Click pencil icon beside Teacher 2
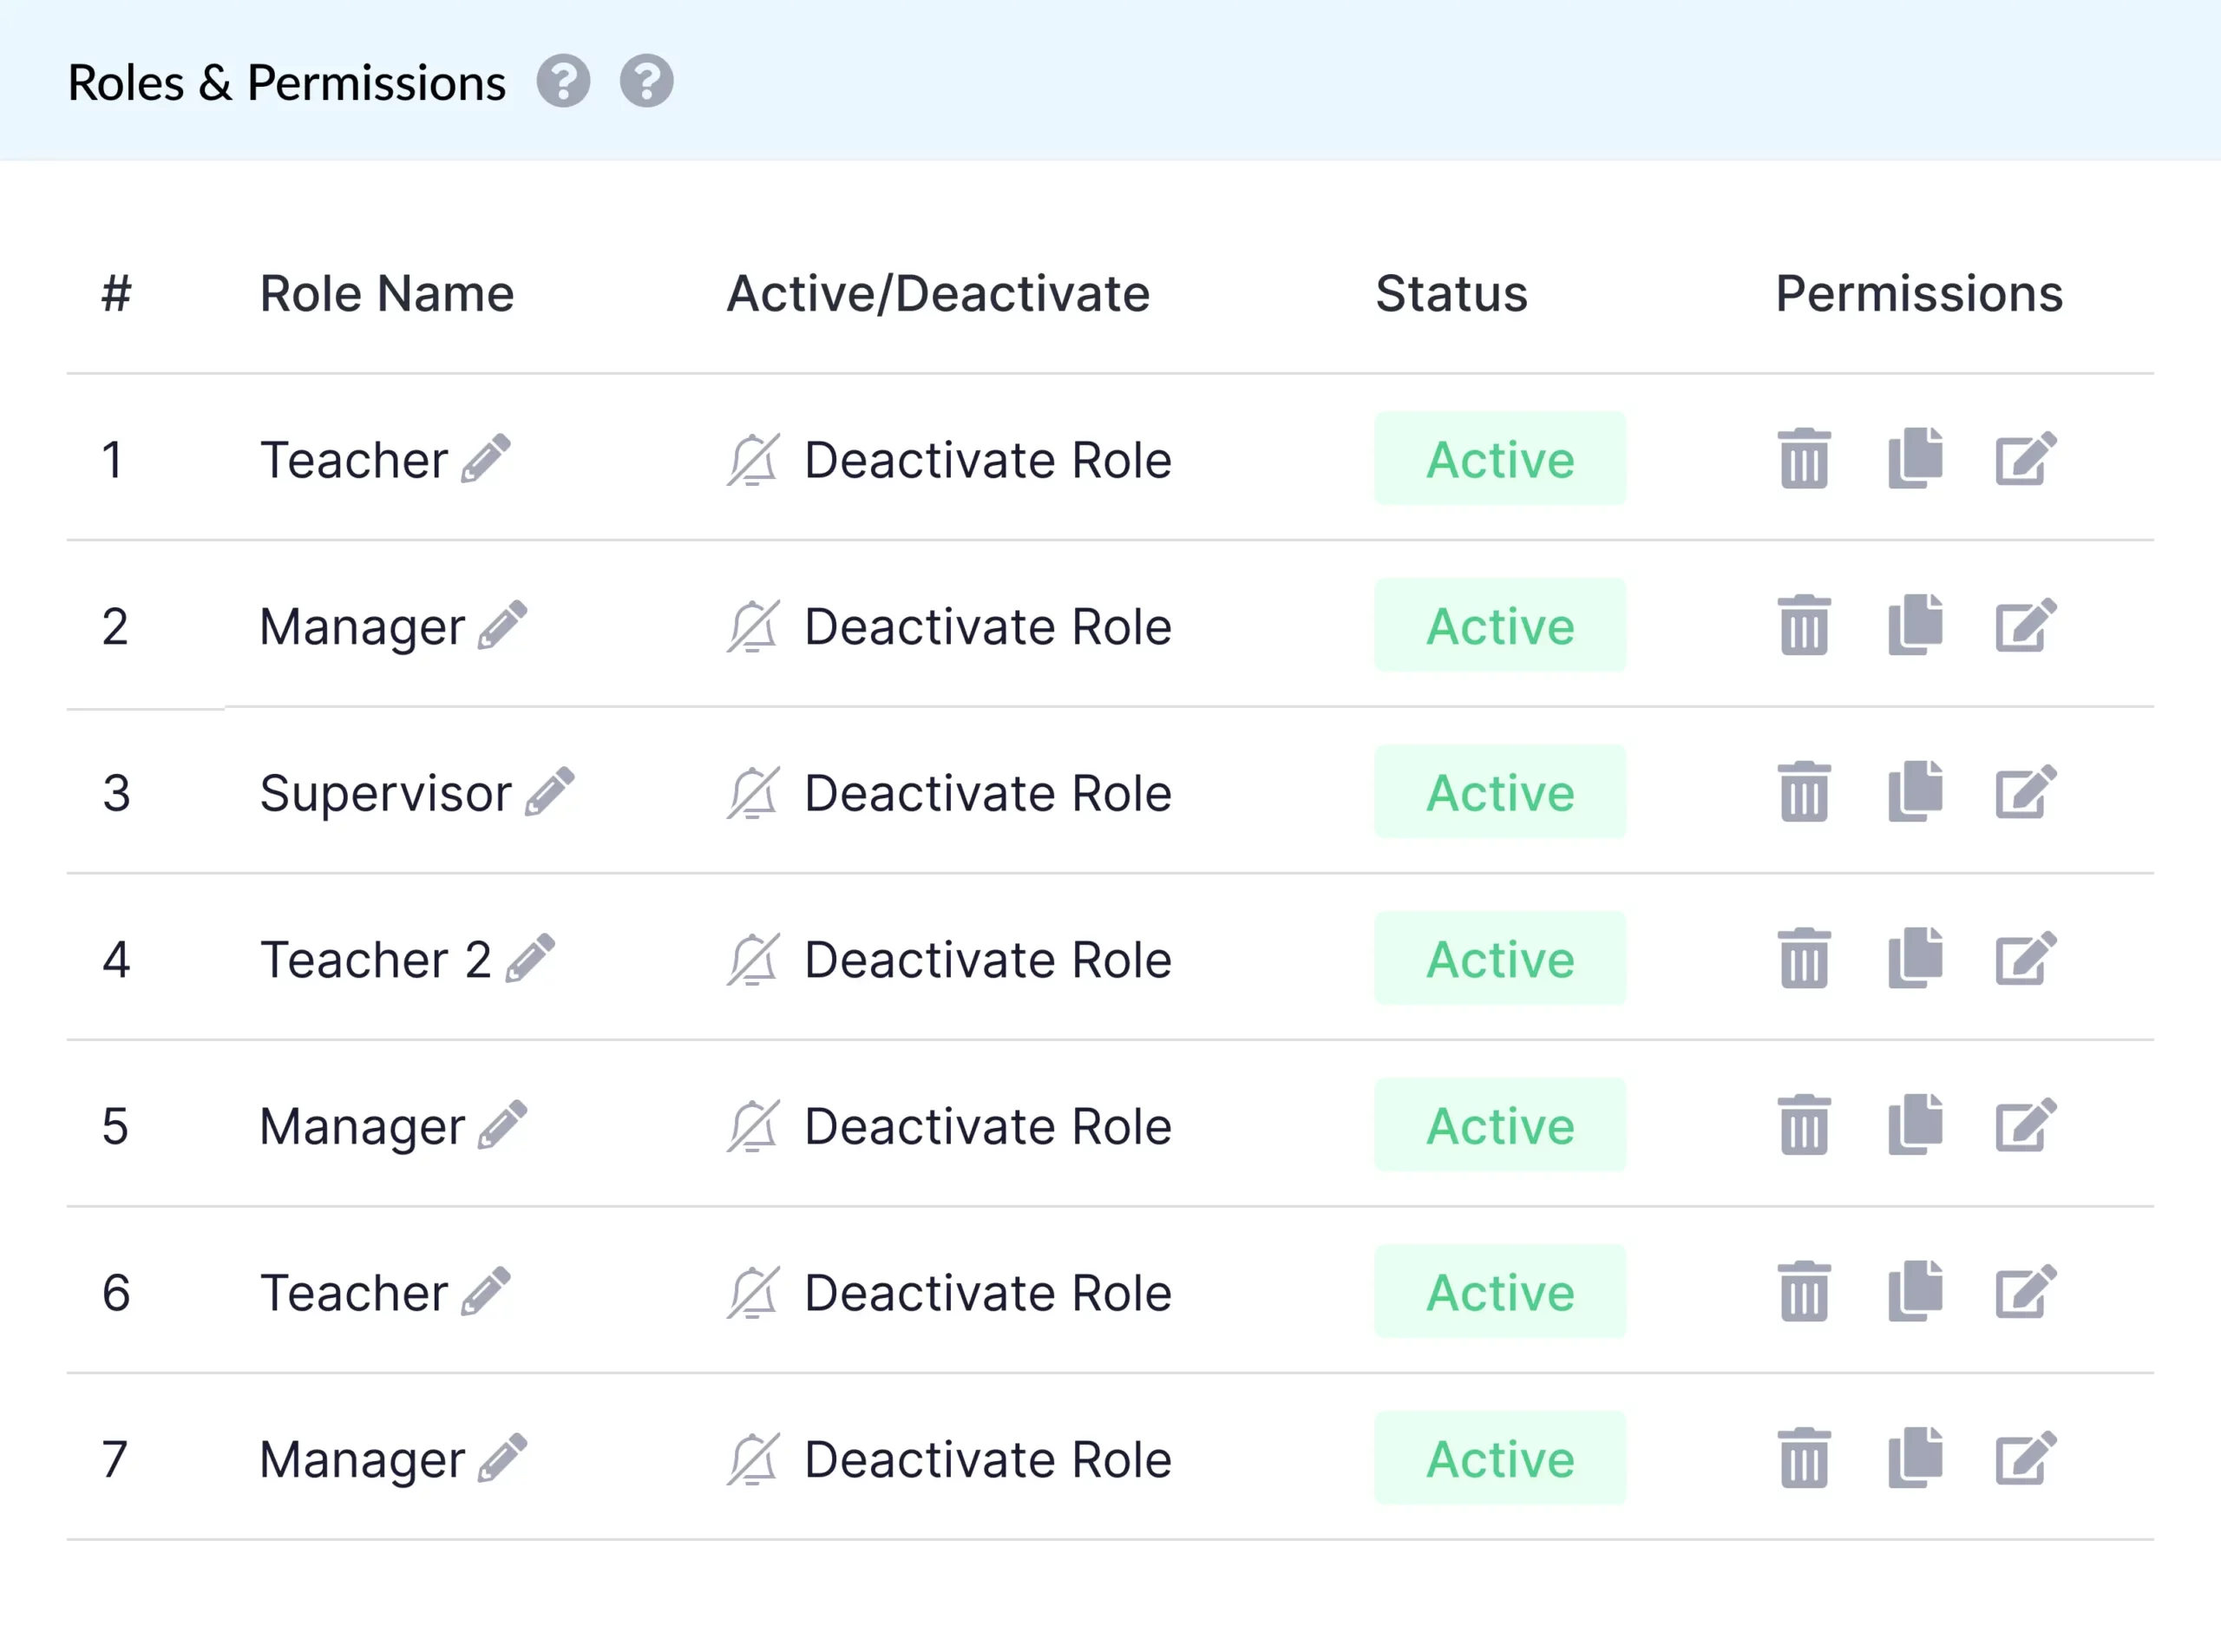The image size is (2221, 1652). (530, 958)
